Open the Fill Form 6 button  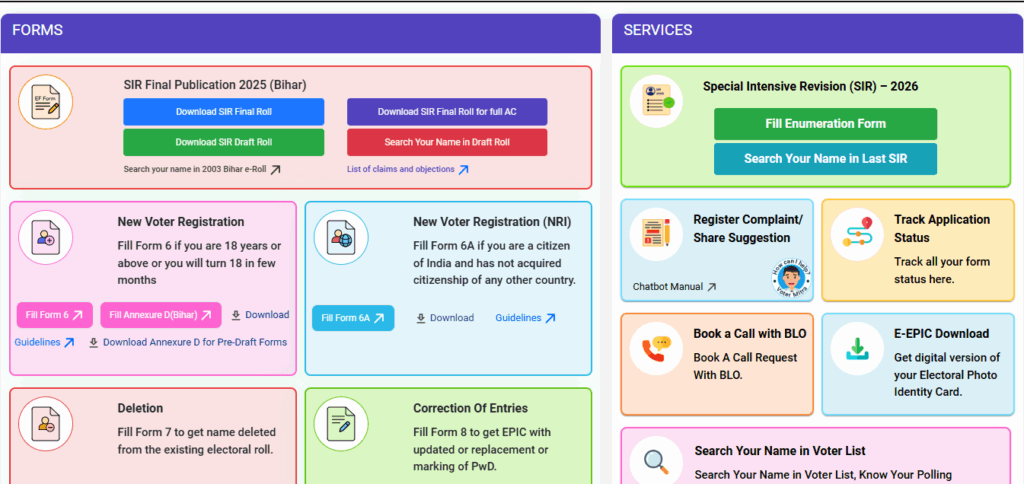coord(54,315)
